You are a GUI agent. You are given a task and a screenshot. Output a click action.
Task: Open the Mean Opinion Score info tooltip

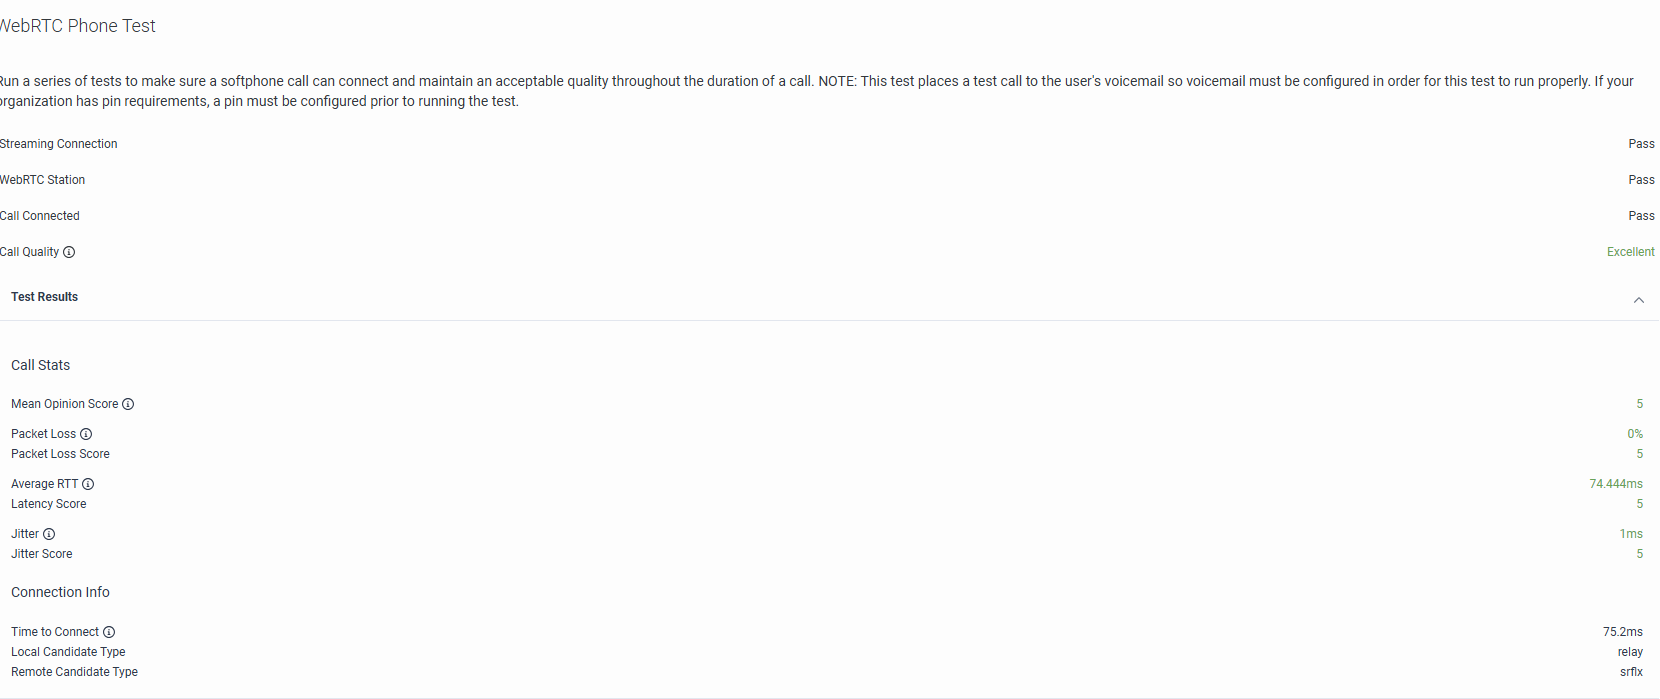point(128,404)
